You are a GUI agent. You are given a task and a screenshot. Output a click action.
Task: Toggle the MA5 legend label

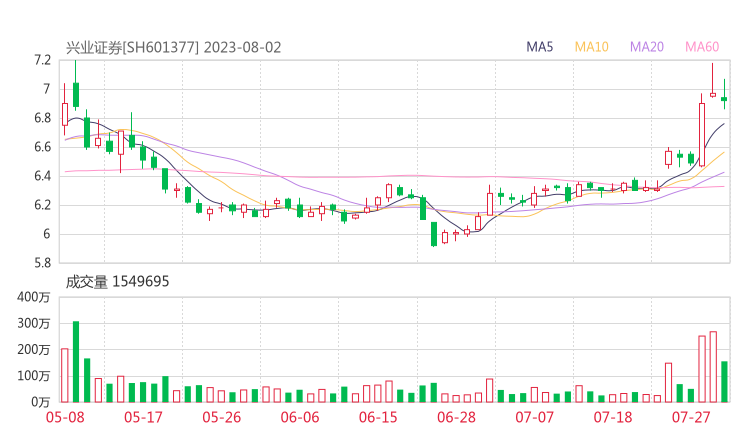(x=539, y=47)
